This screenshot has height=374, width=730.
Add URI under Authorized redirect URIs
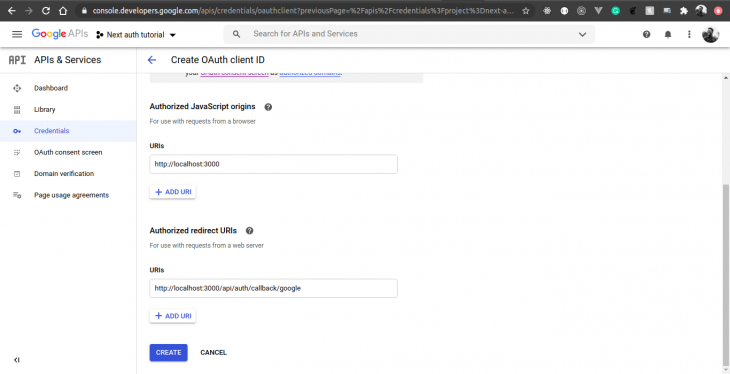tap(173, 316)
